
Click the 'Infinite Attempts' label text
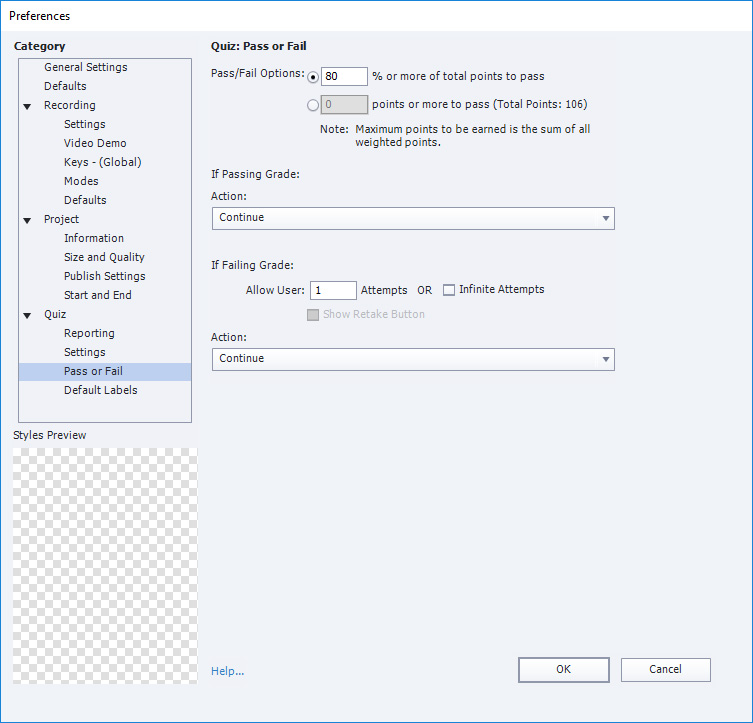point(502,289)
